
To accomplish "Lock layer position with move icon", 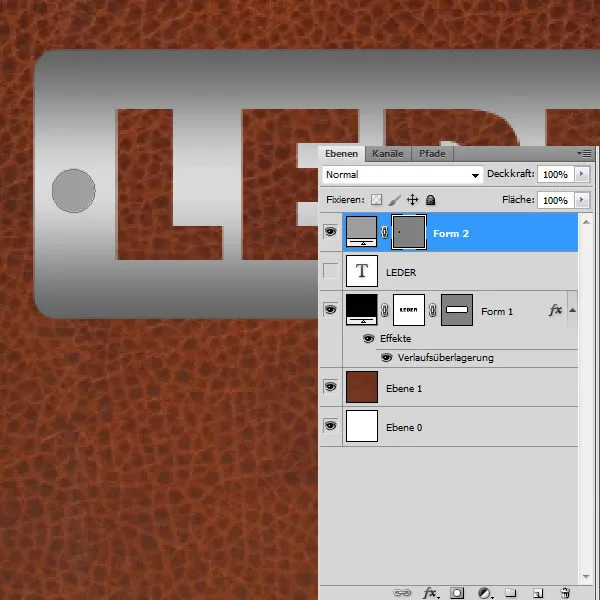I will [x=413, y=200].
